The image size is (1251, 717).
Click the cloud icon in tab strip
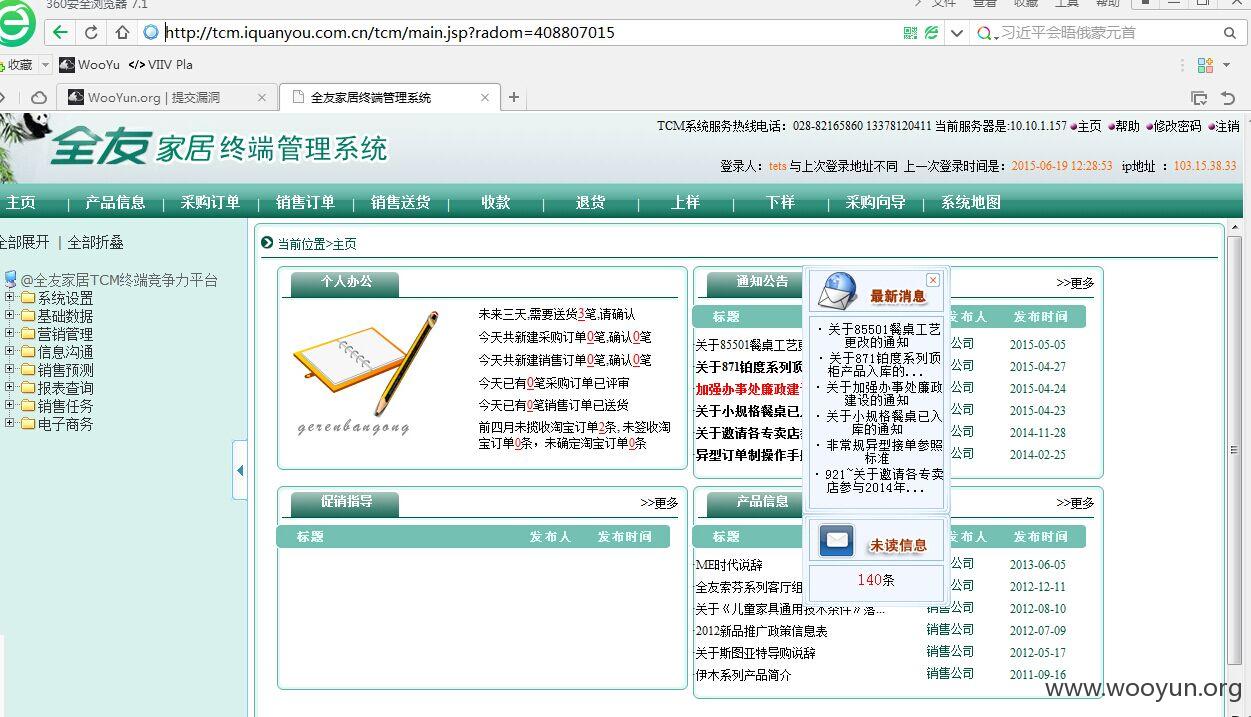[39, 98]
